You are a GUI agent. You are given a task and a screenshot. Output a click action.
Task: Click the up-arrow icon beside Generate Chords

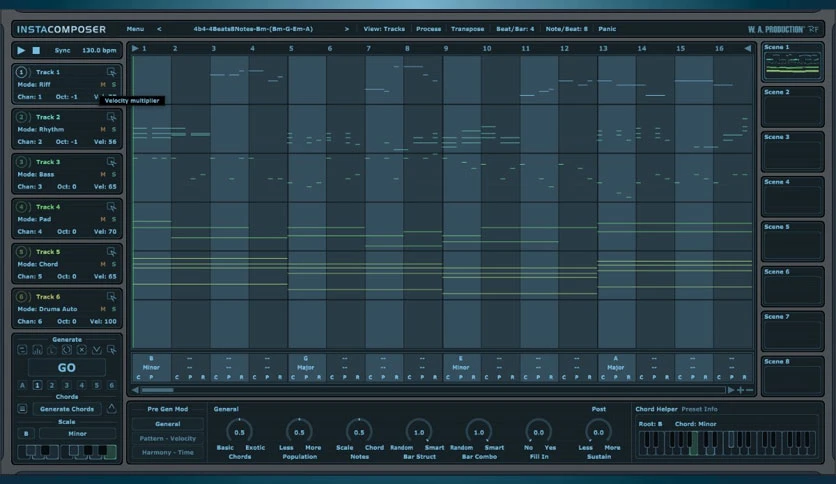[x=111, y=408]
